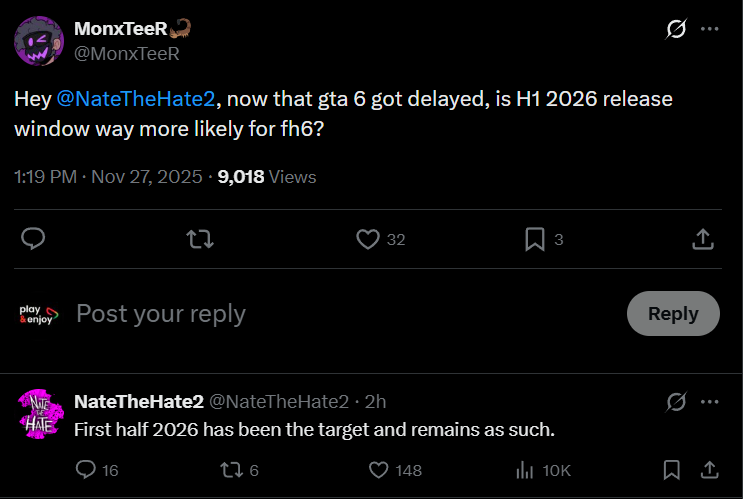Bookmark the MonxTeeR post
Screen dimensions: 743x499
pos(535,239)
